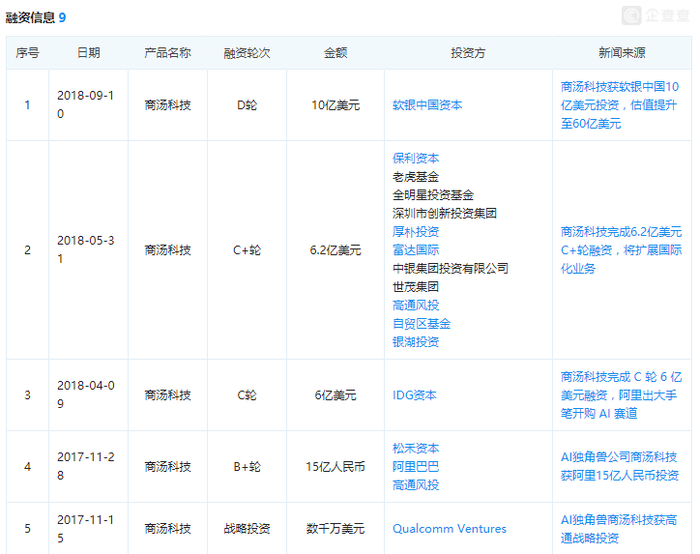Click investor text 全明星投资基金

tap(433, 195)
